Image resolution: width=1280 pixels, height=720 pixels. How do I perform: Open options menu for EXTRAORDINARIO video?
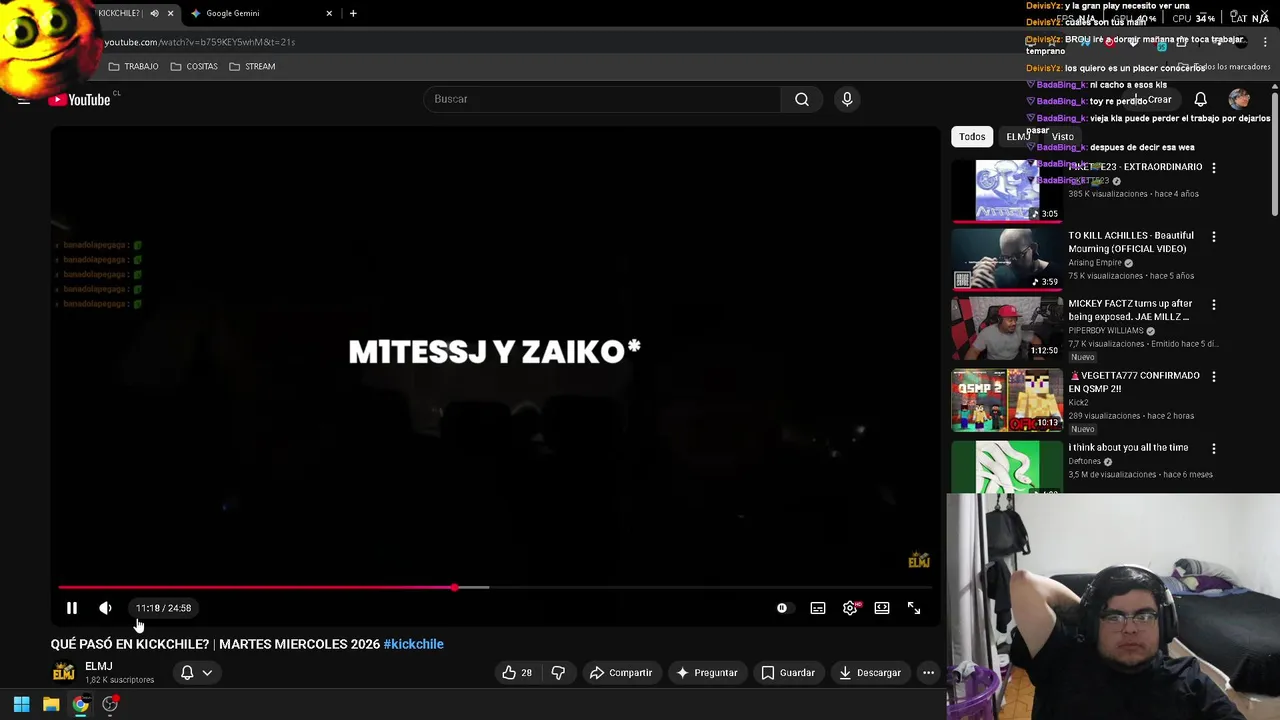click(1214, 168)
